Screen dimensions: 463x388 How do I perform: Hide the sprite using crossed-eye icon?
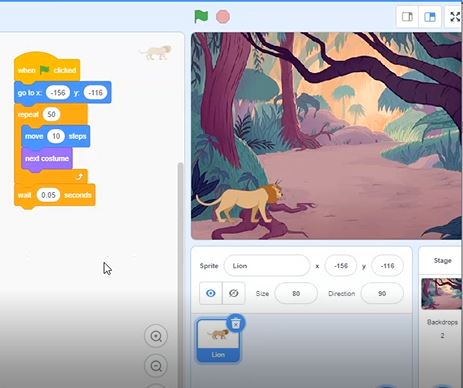(234, 293)
